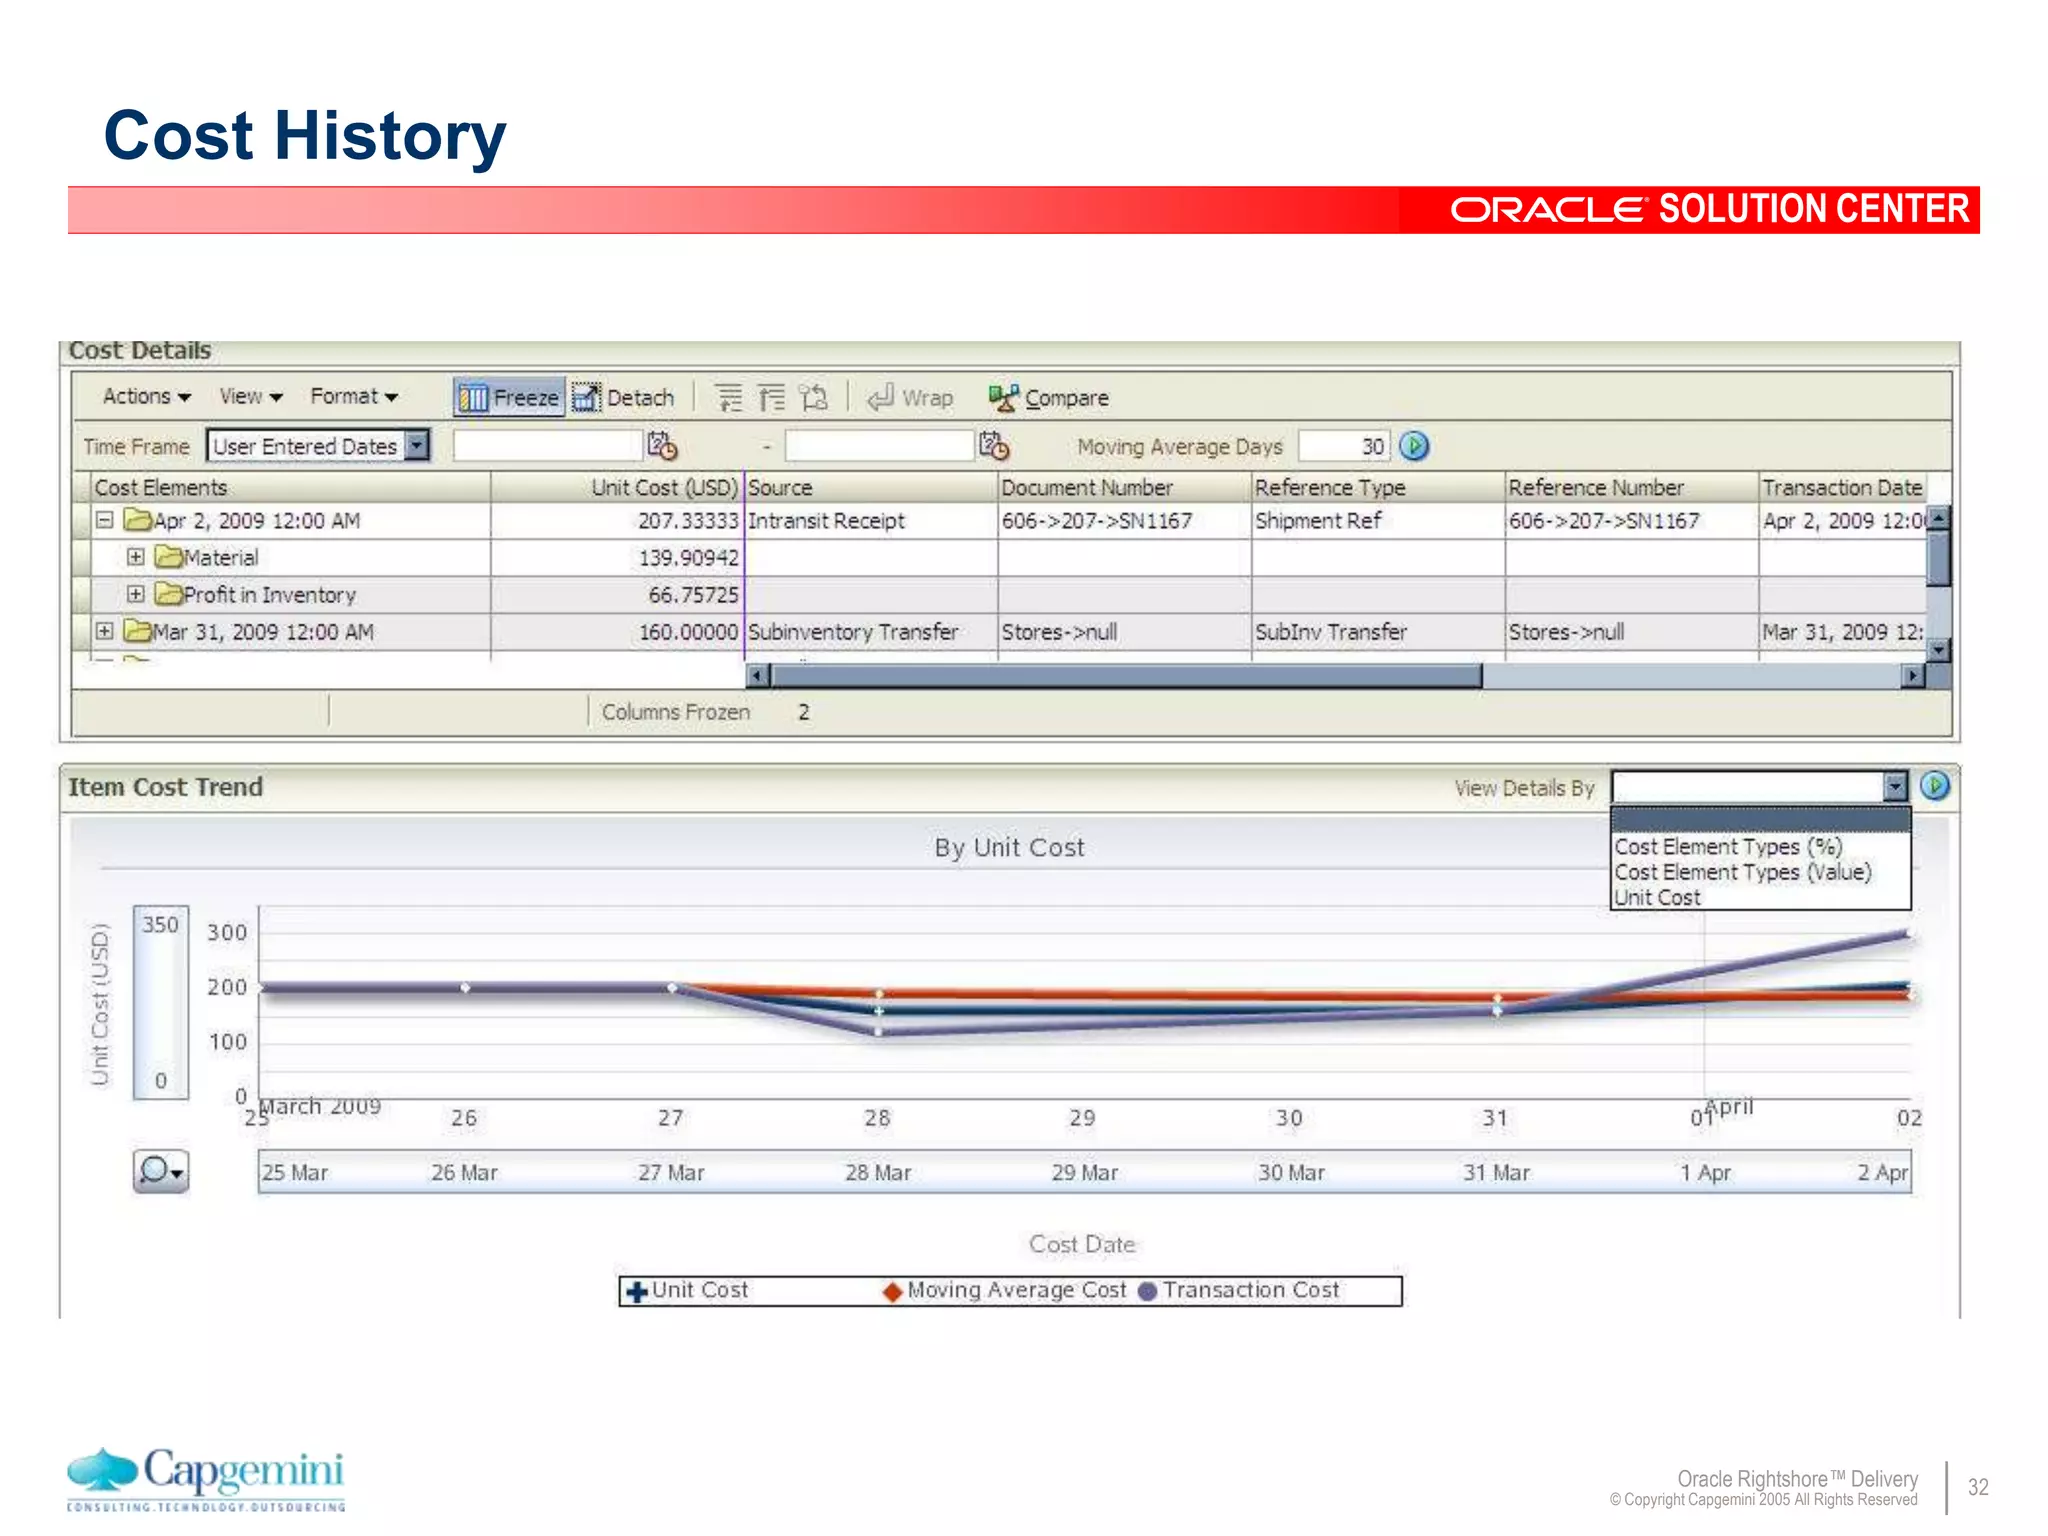The width and height of the screenshot is (2048, 1536).
Task: Select the Material folder row label
Action: (x=220, y=558)
